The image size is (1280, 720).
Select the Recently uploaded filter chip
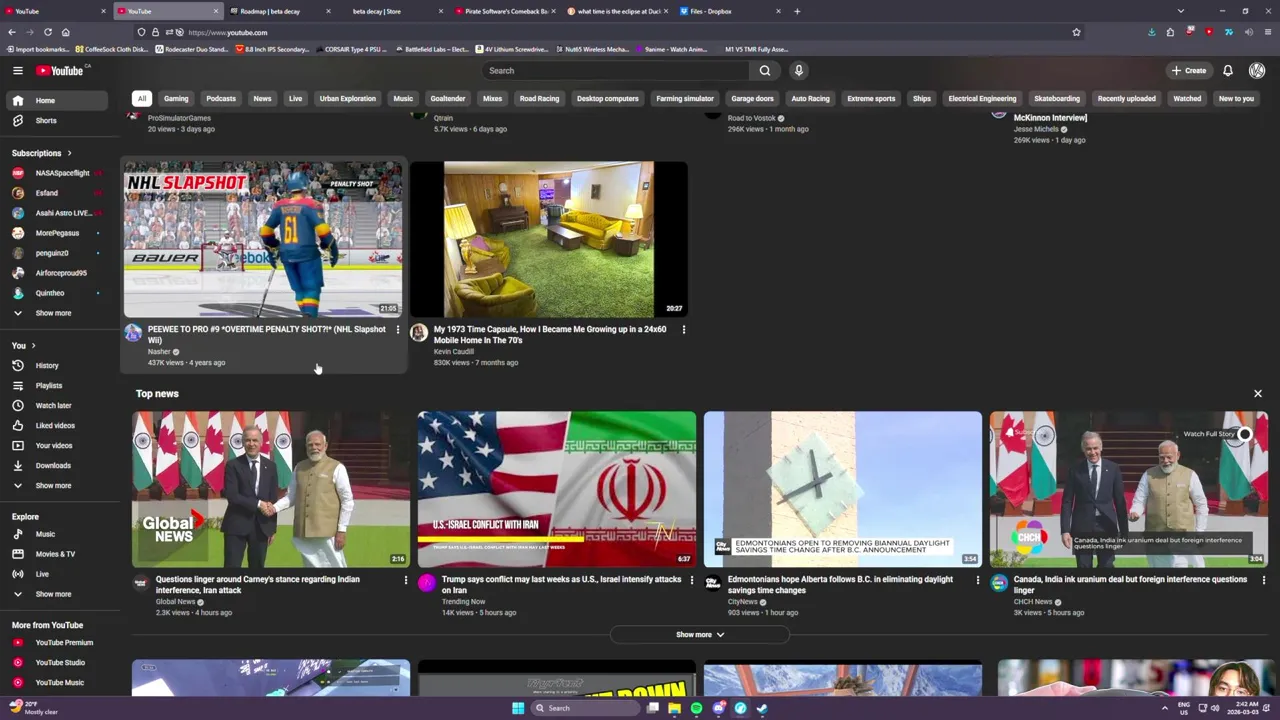coord(1127,99)
